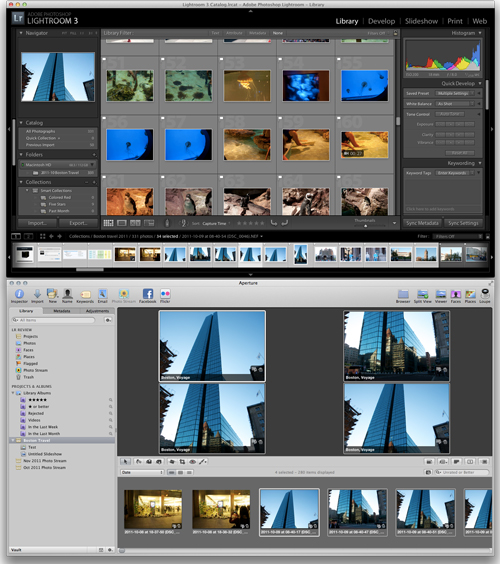Open the Web module in Lightroom

point(479,21)
